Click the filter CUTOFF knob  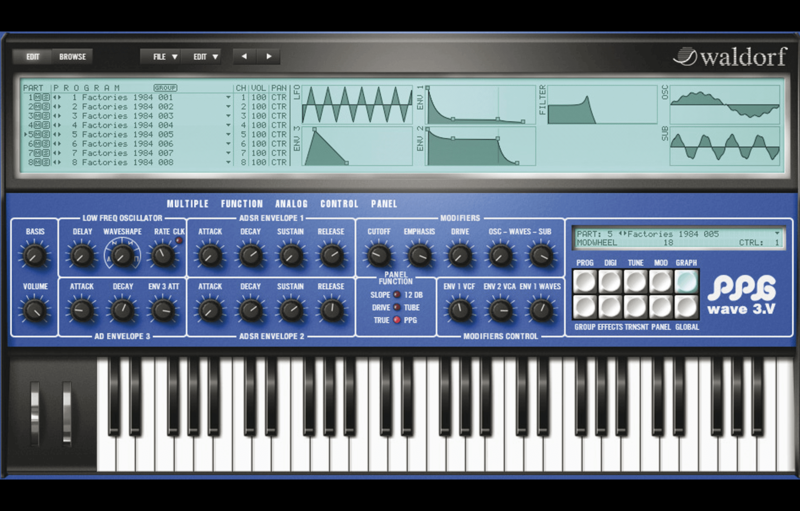point(379,255)
